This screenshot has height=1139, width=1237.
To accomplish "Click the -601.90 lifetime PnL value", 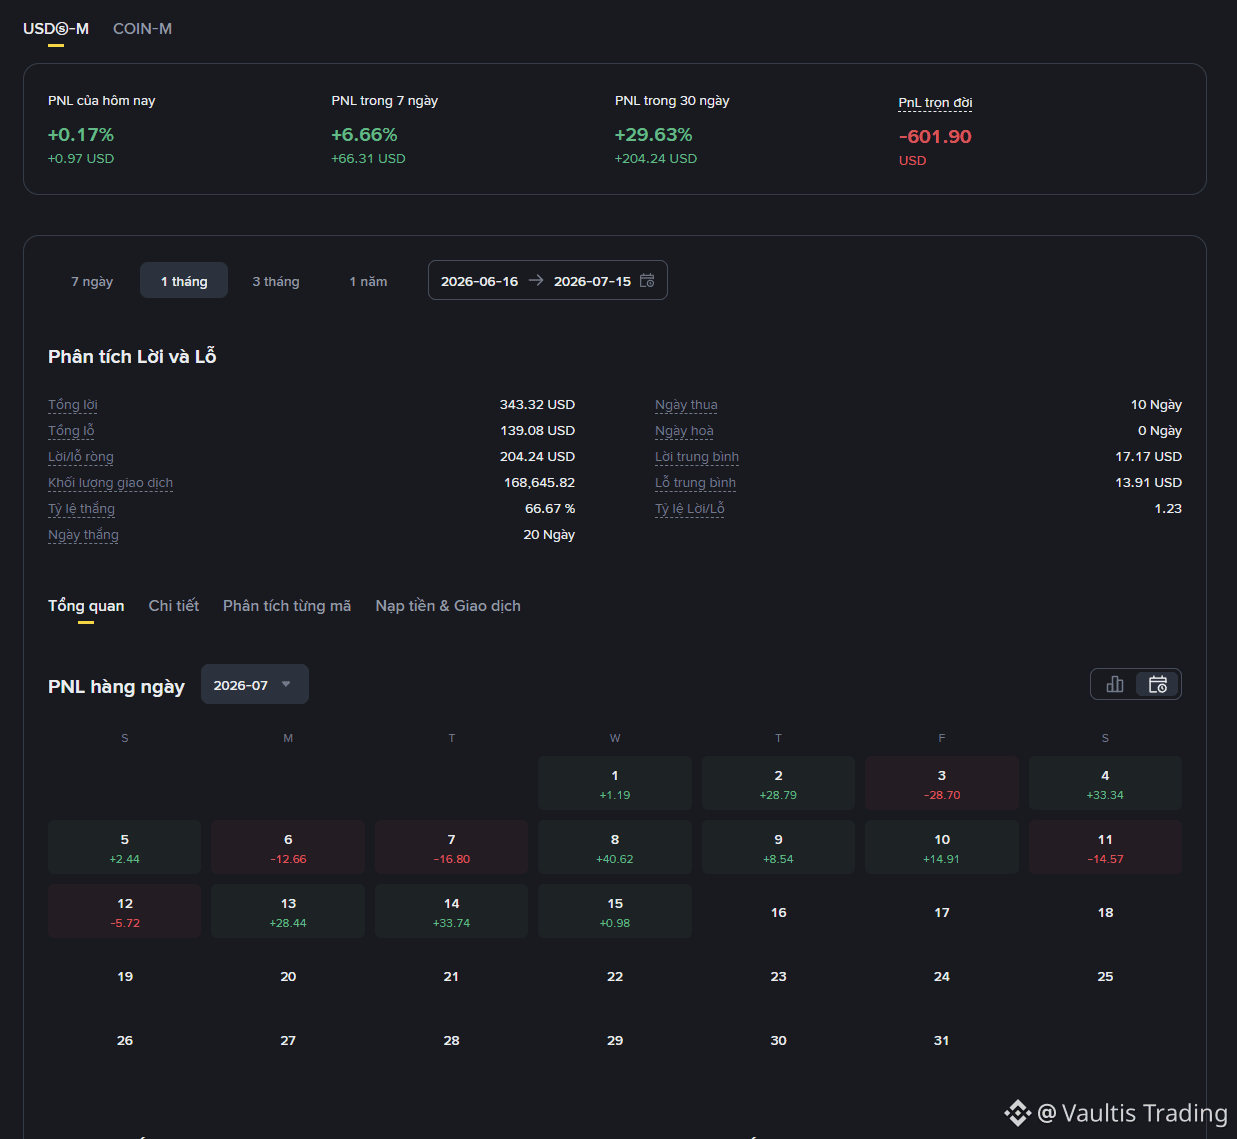I will tap(935, 137).
